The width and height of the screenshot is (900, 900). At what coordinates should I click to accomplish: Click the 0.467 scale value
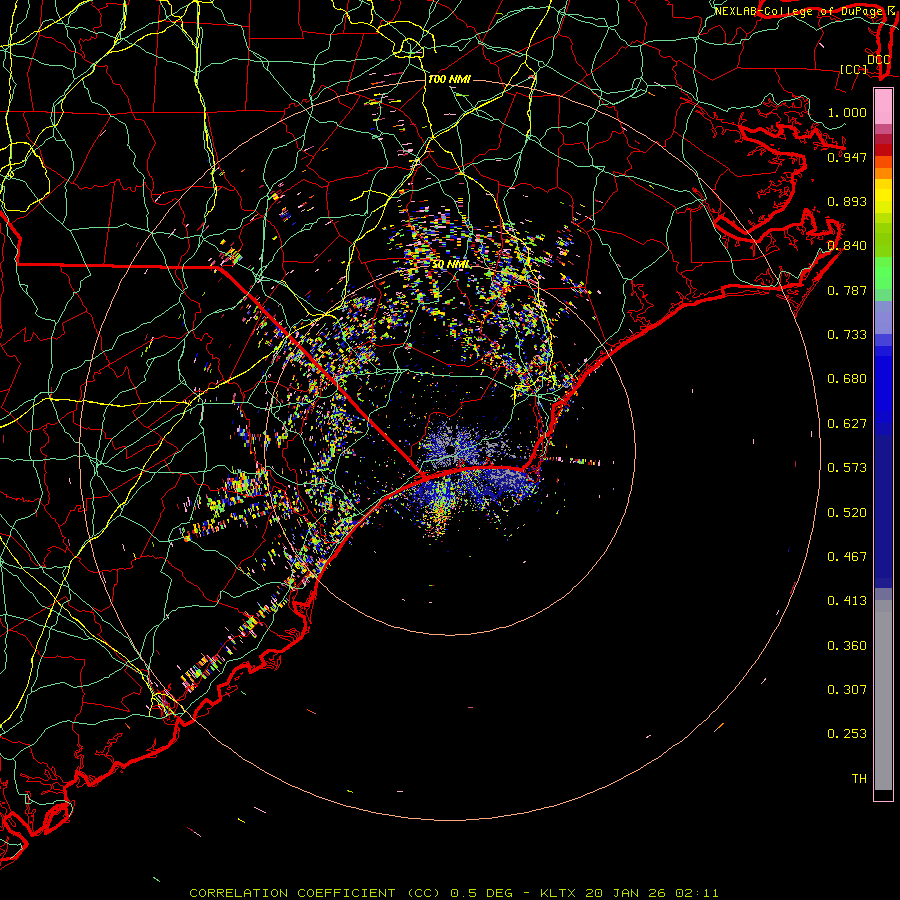[x=847, y=557]
